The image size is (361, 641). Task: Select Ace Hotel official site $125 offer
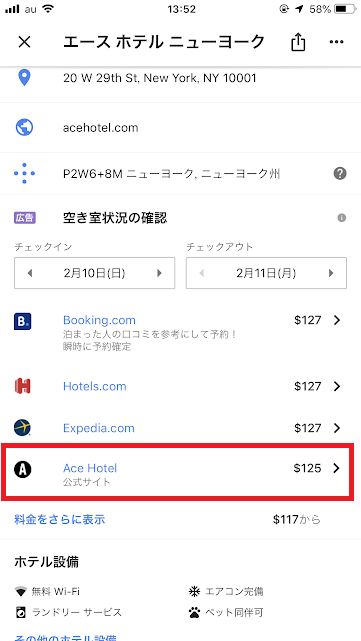(177, 473)
